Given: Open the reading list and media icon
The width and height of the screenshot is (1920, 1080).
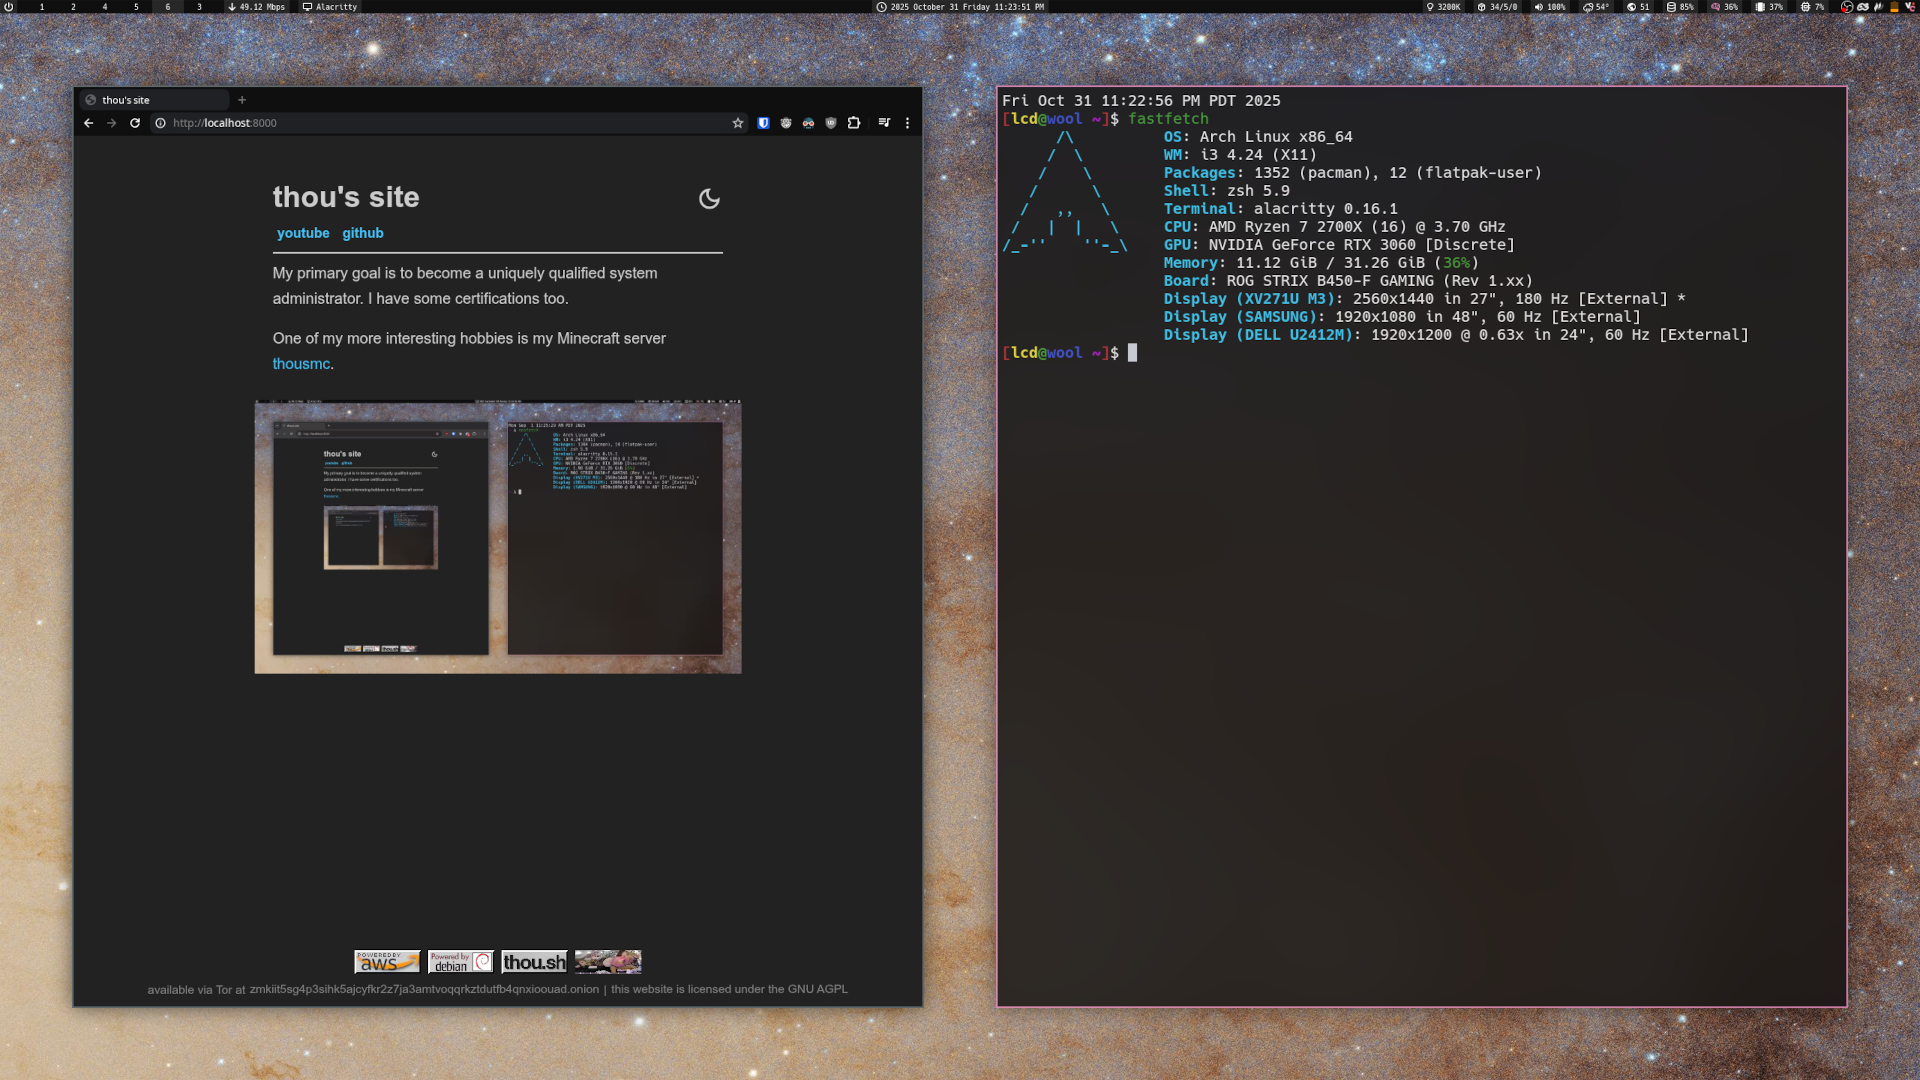Looking at the screenshot, I should pyautogui.click(x=885, y=122).
